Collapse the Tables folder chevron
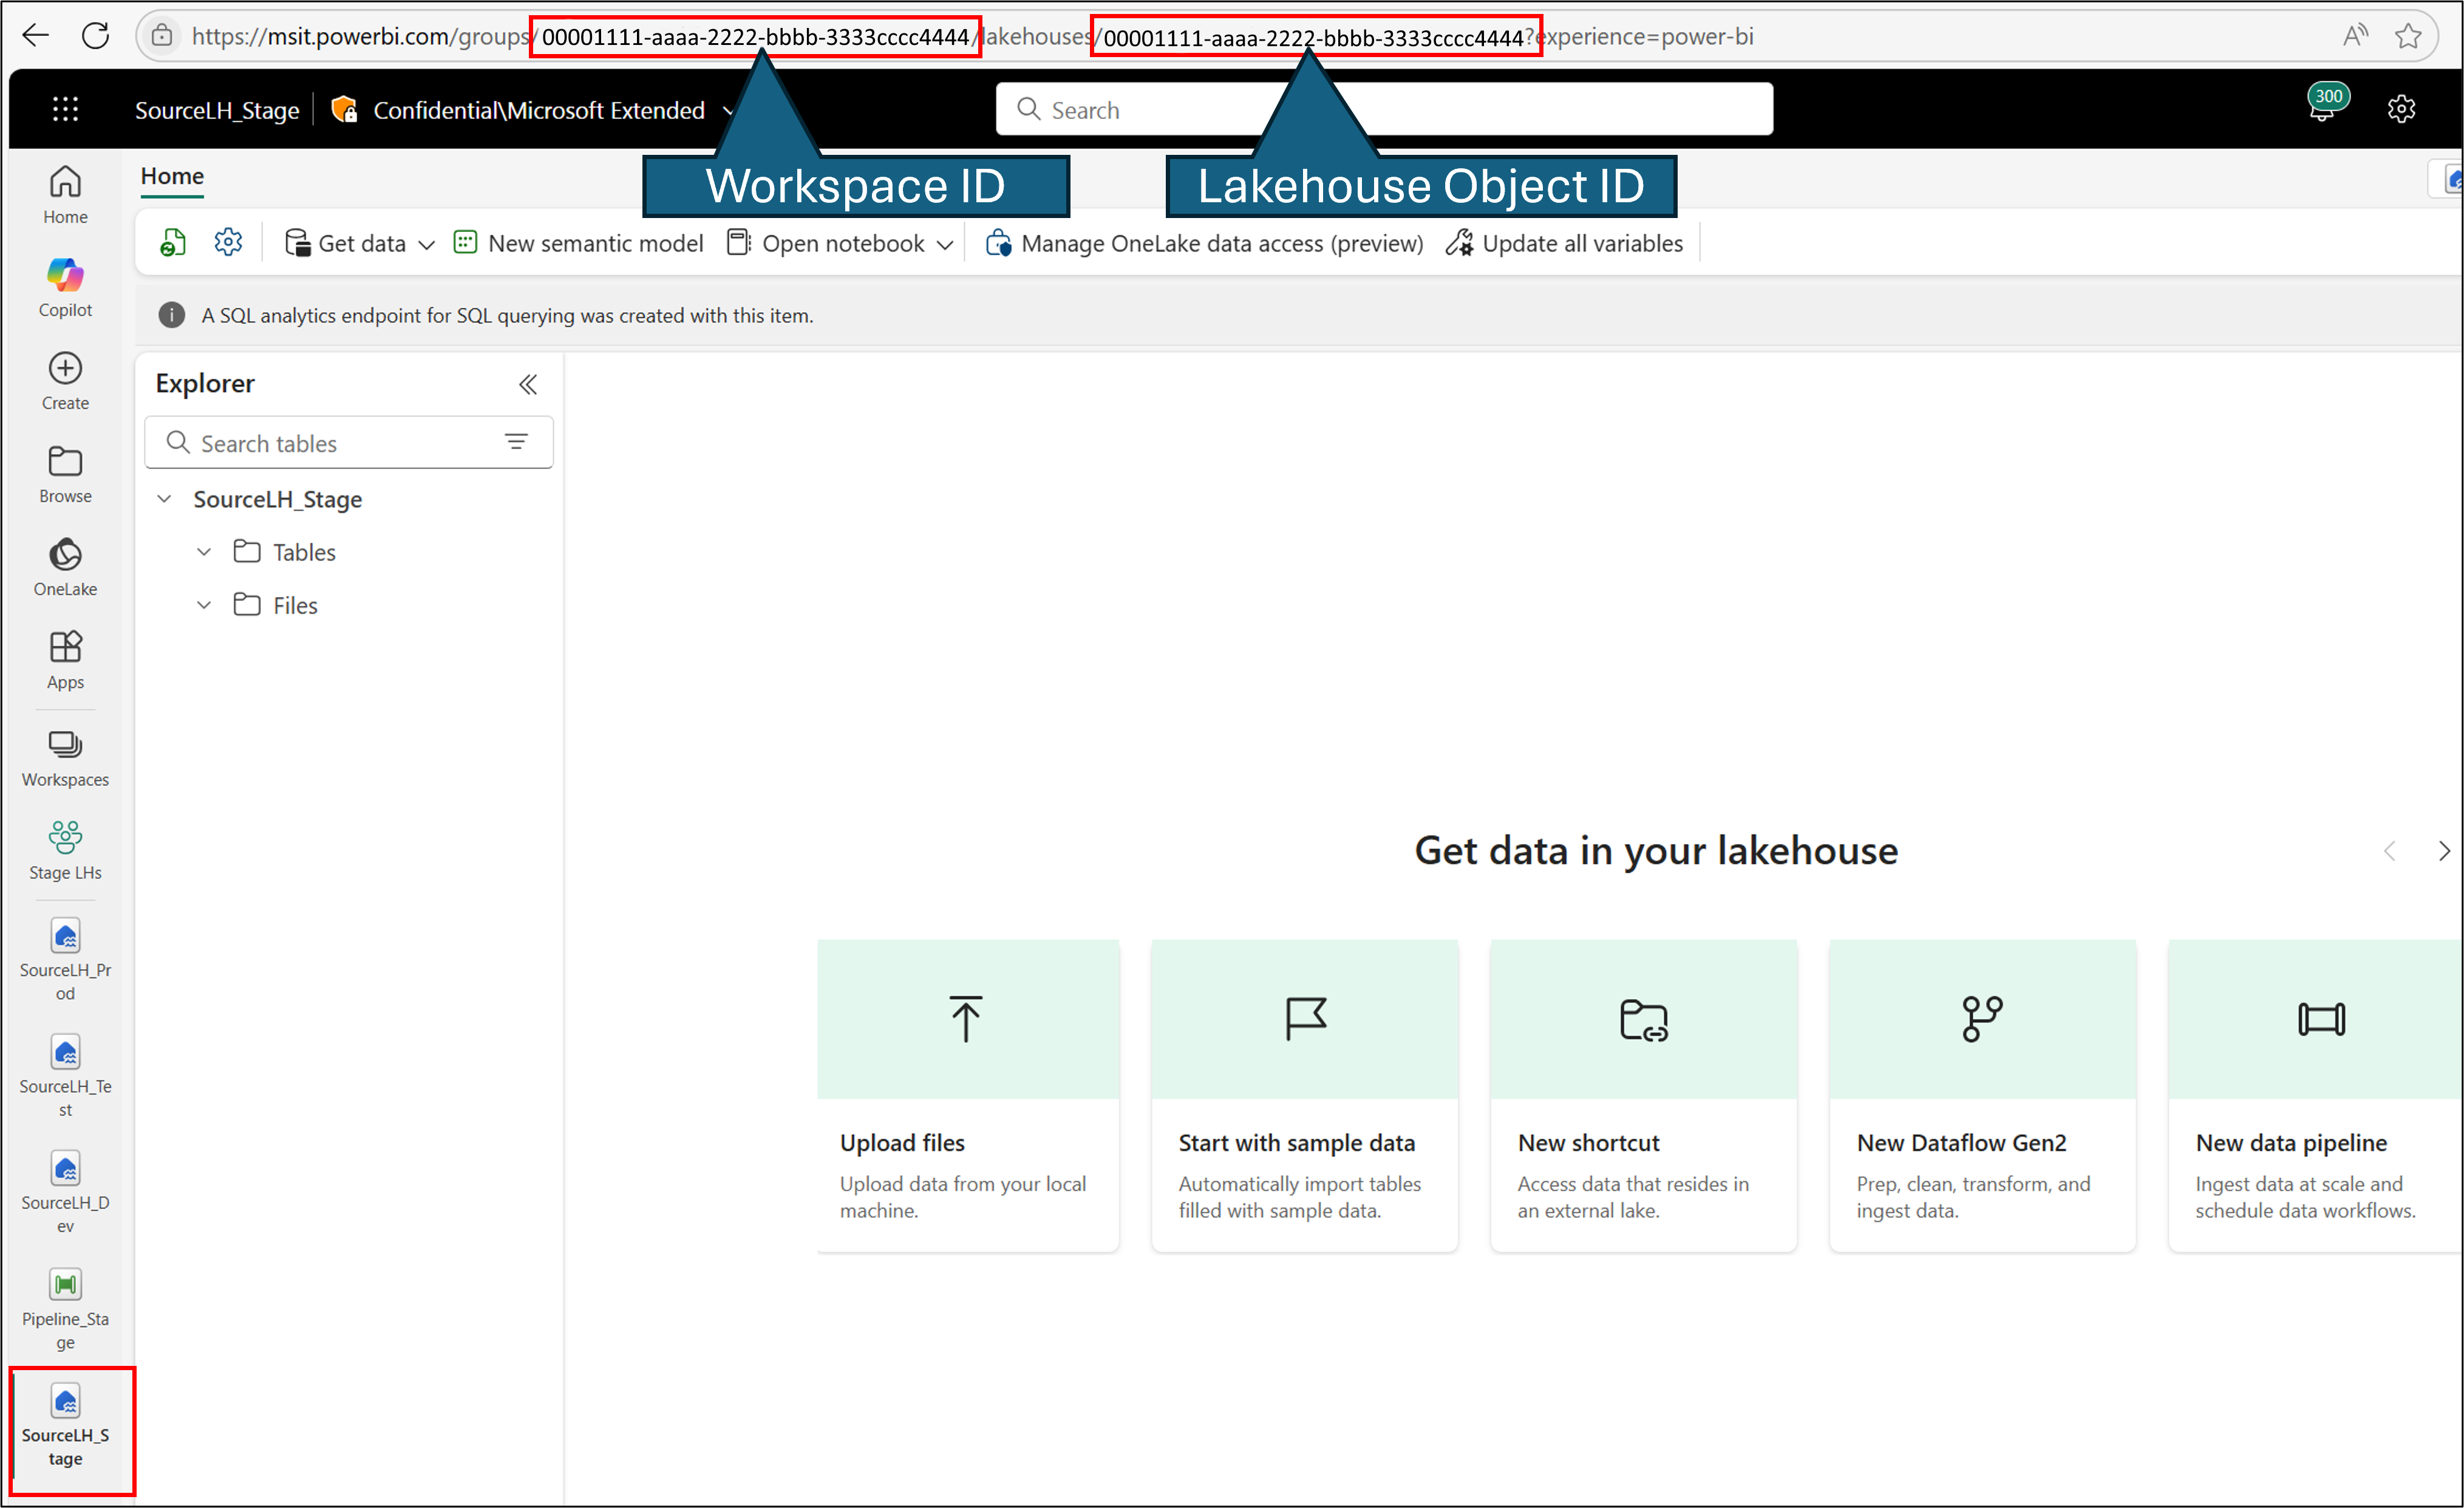 (204, 552)
